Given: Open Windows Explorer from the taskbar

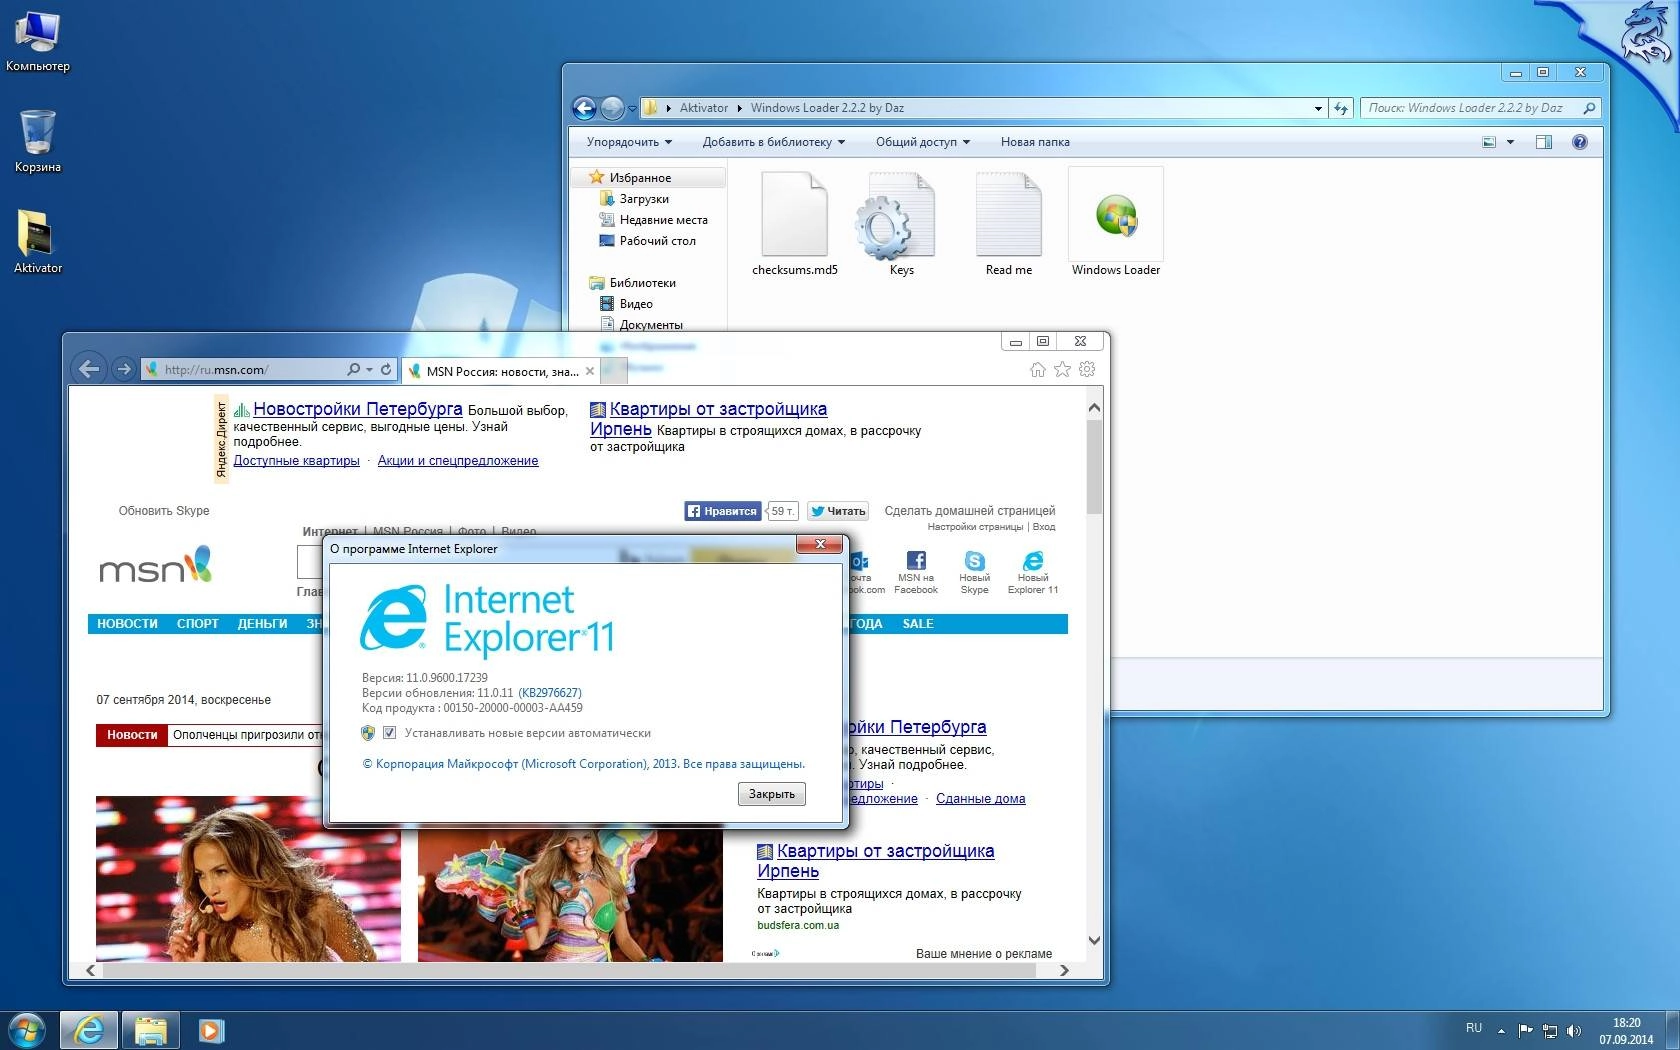Looking at the screenshot, I should tap(150, 1030).
